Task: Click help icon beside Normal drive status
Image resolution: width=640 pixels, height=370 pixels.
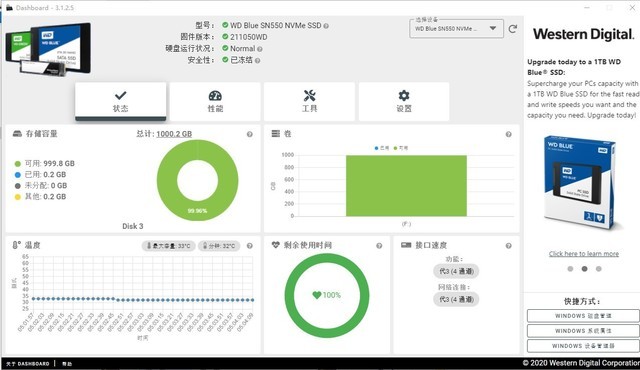Action: pos(260,49)
